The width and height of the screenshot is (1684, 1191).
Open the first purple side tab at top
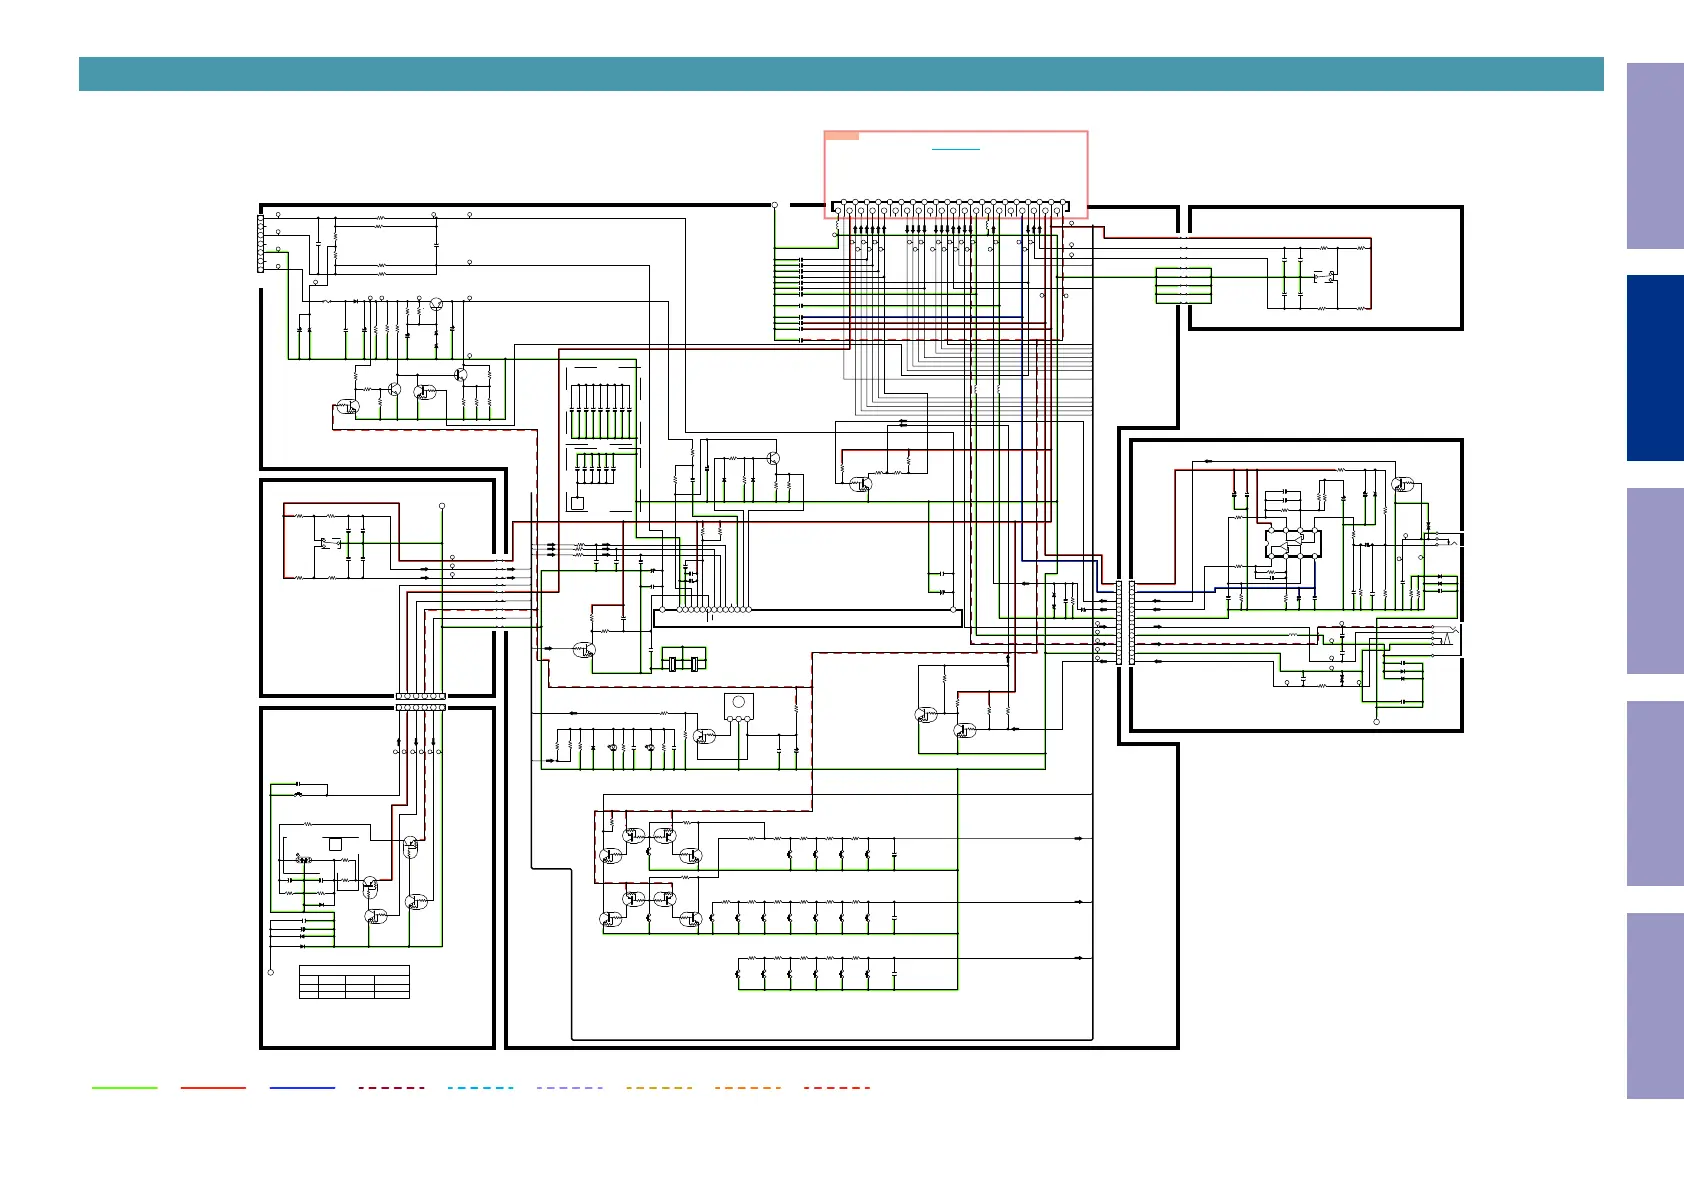coord(1655,156)
